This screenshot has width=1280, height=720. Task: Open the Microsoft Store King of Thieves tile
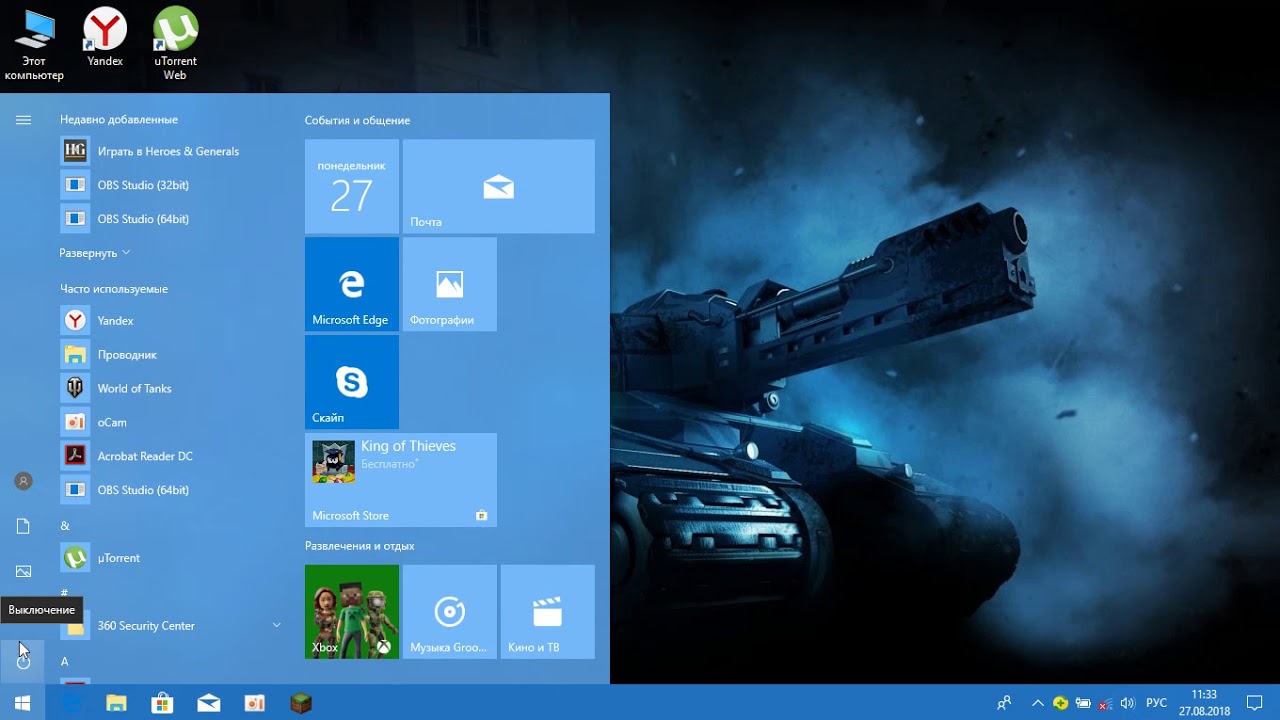401,480
